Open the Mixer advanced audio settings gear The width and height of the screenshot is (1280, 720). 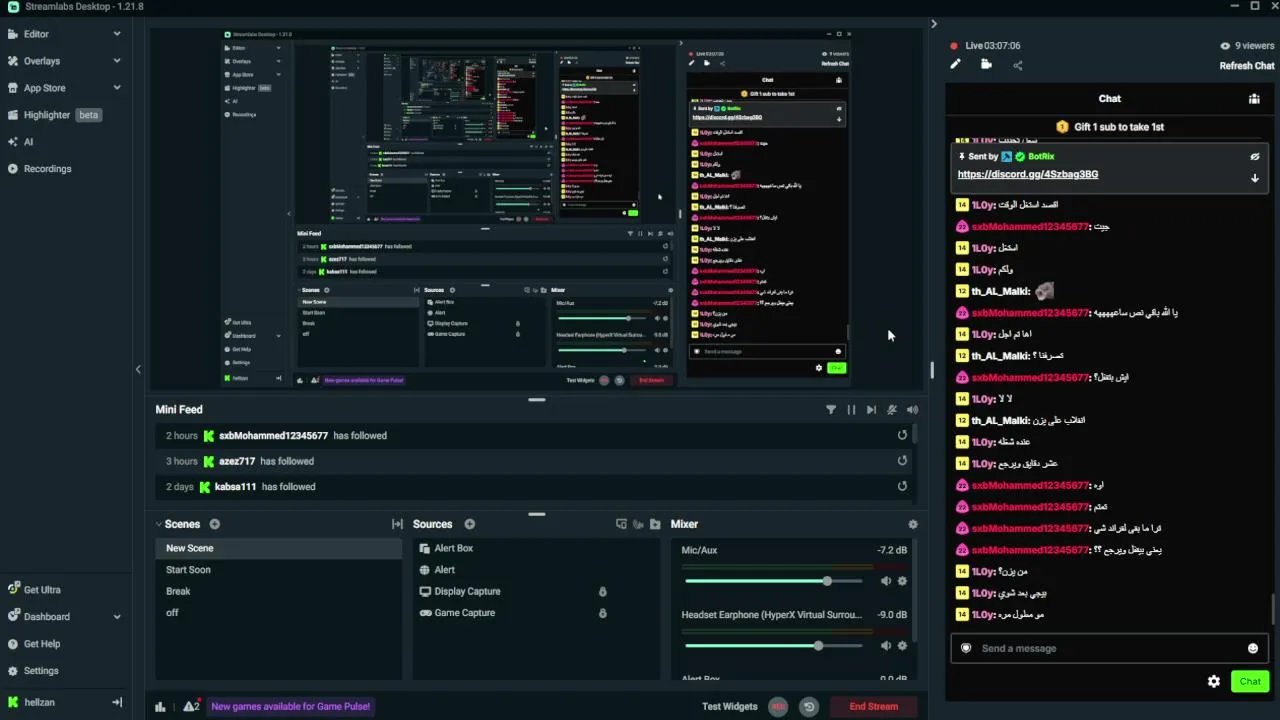pyautogui.click(x=912, y=524)
